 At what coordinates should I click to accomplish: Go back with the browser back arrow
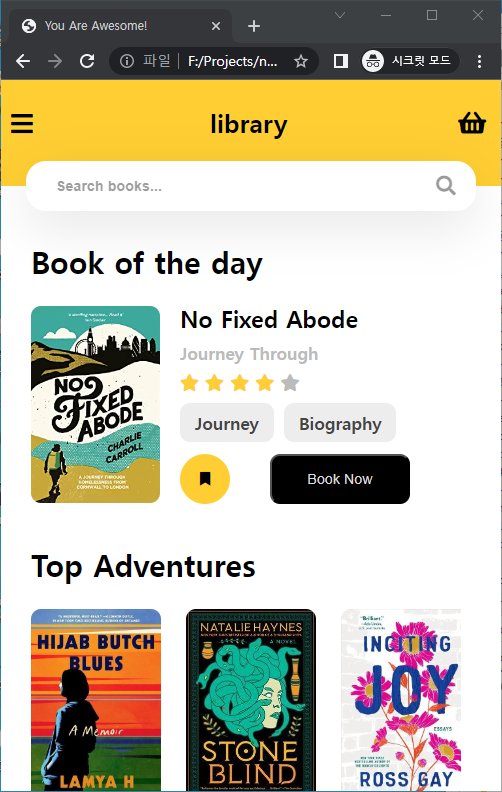point(23,61)
